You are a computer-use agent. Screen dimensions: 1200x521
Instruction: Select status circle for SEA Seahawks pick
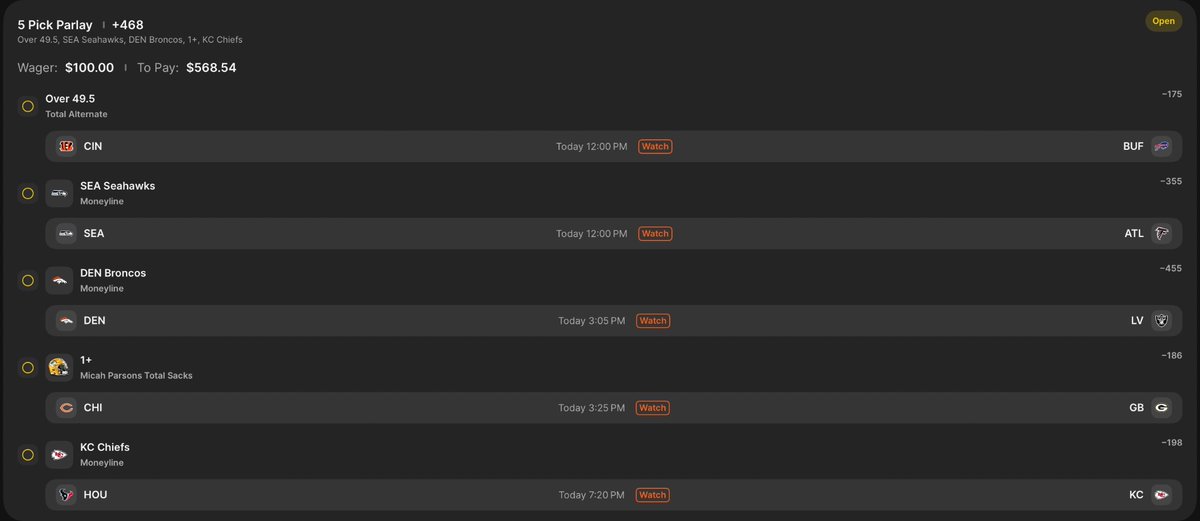(x=28, y=193)
